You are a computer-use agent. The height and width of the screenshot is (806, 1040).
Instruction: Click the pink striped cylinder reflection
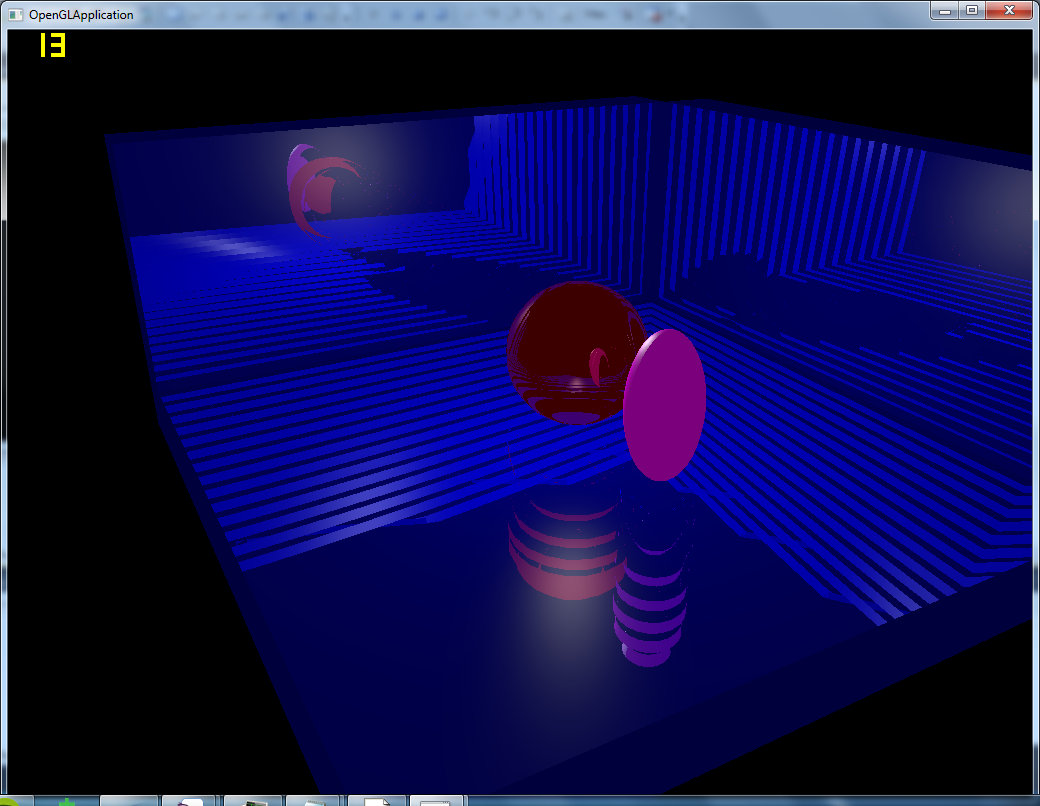[x=567, y=550]
